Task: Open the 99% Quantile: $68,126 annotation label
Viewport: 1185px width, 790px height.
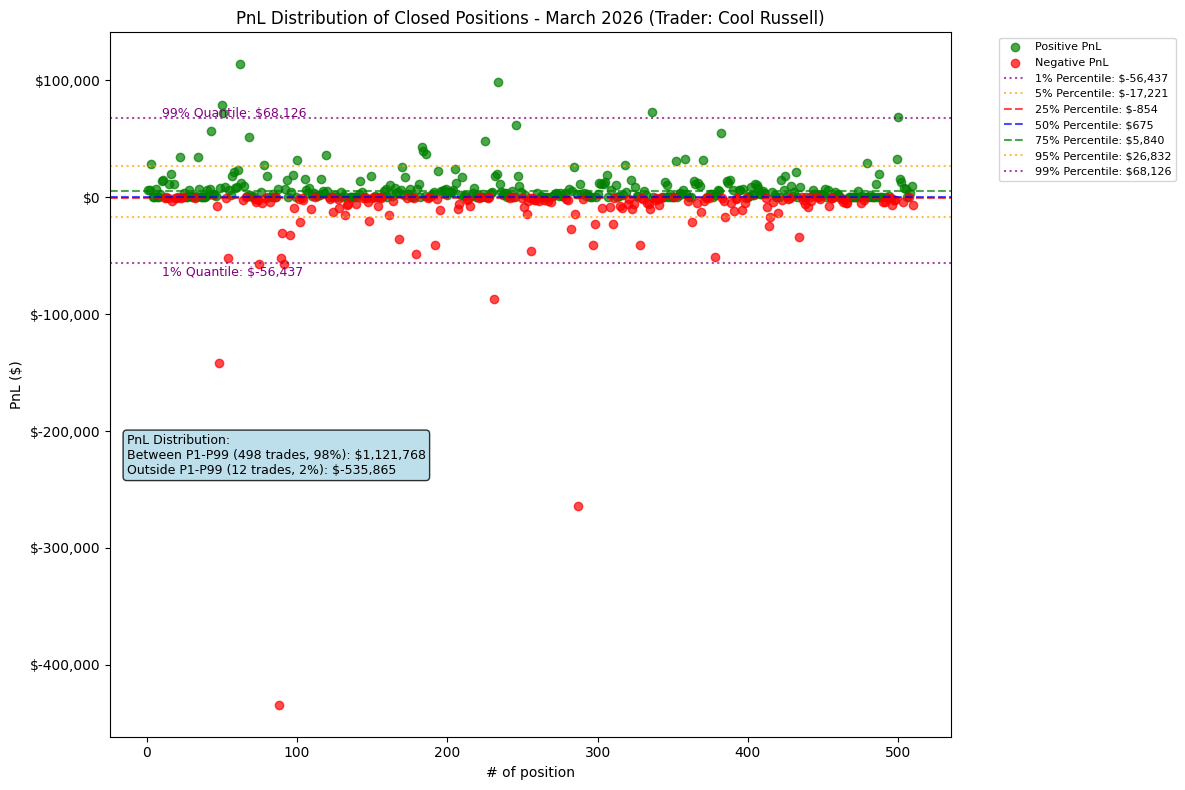Action: coord(230,113)
